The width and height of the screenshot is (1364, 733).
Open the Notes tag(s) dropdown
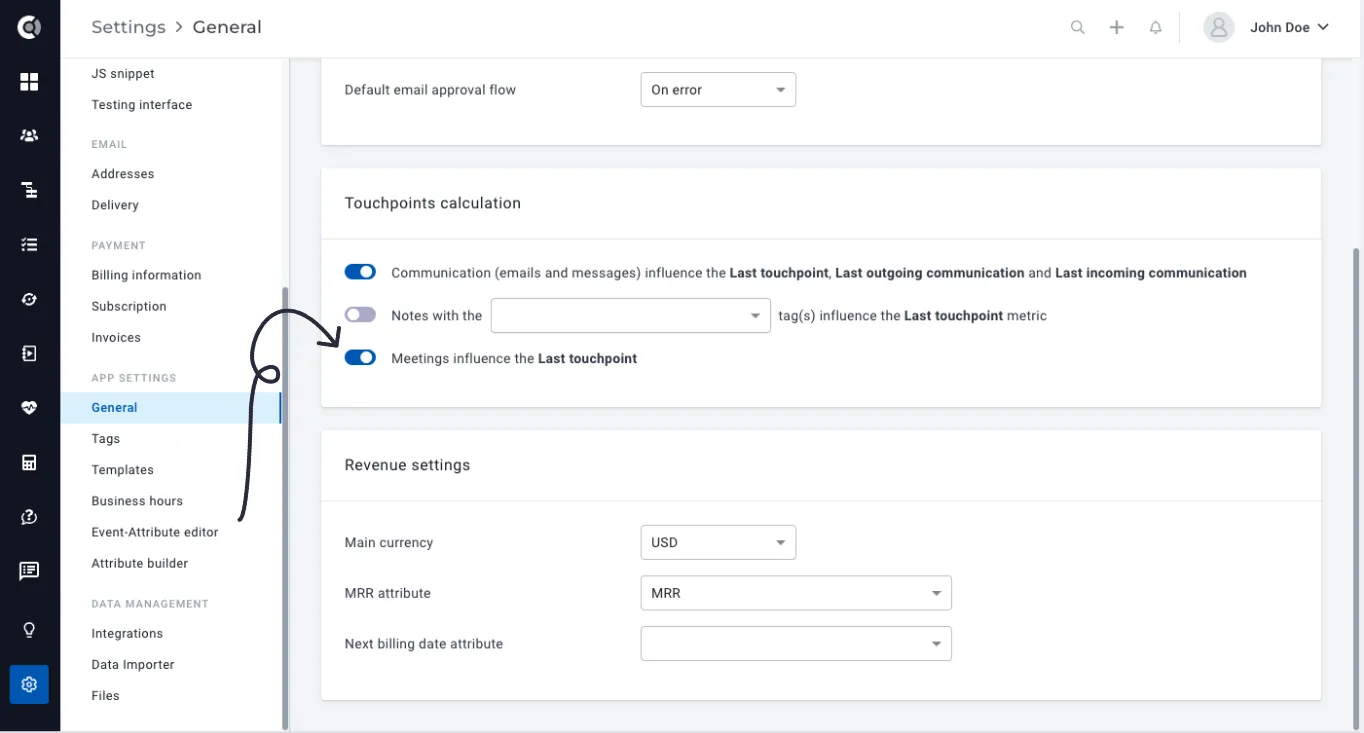pyautogui.click(x=631, y=315)
